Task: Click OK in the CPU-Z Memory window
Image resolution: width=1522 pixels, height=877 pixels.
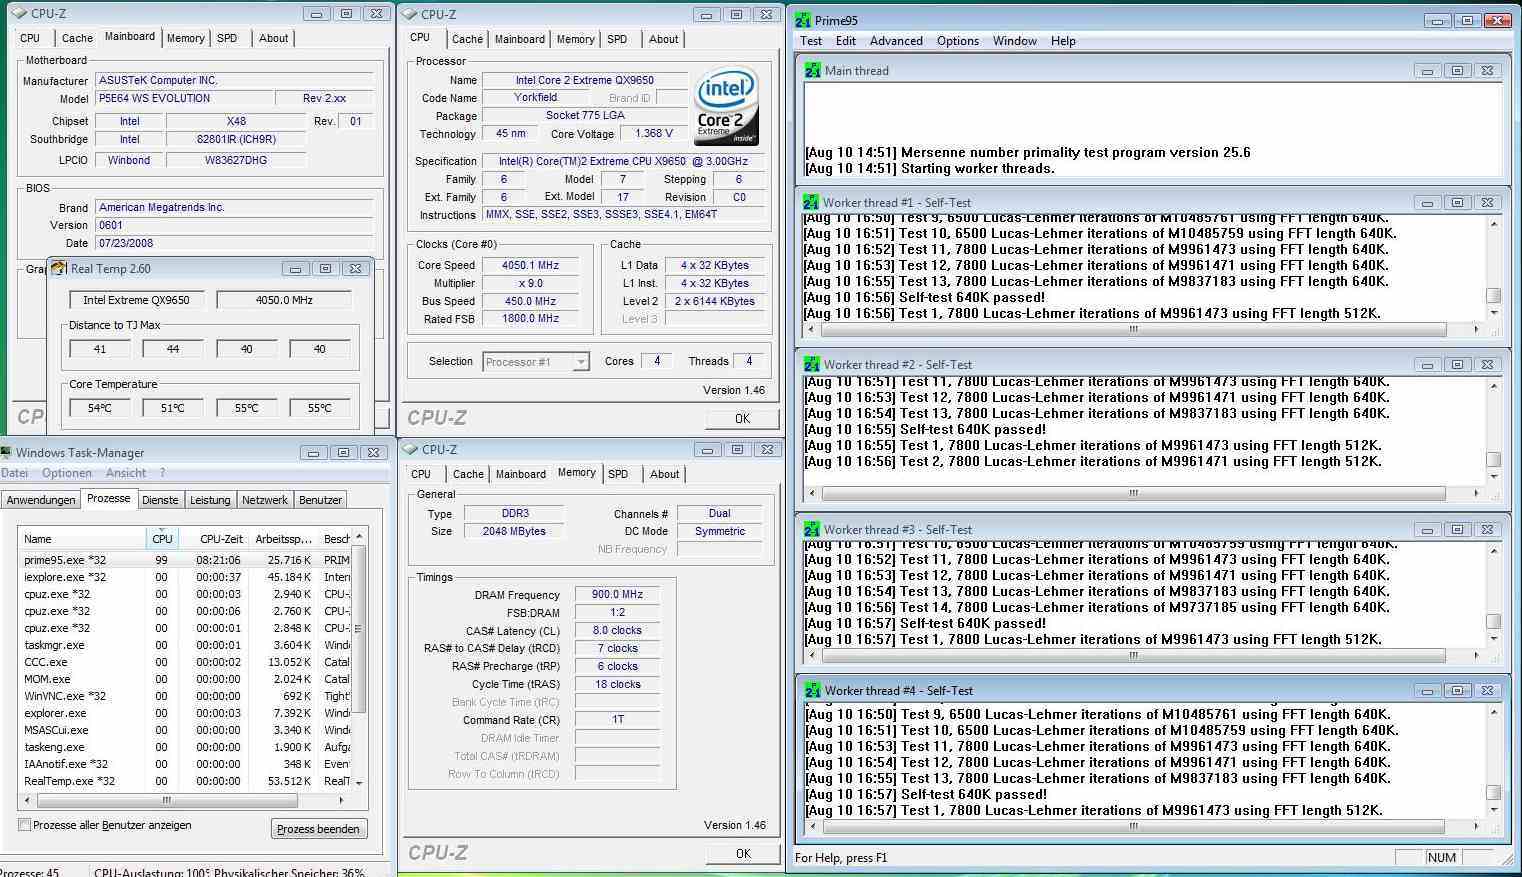Action: (743, 854)
